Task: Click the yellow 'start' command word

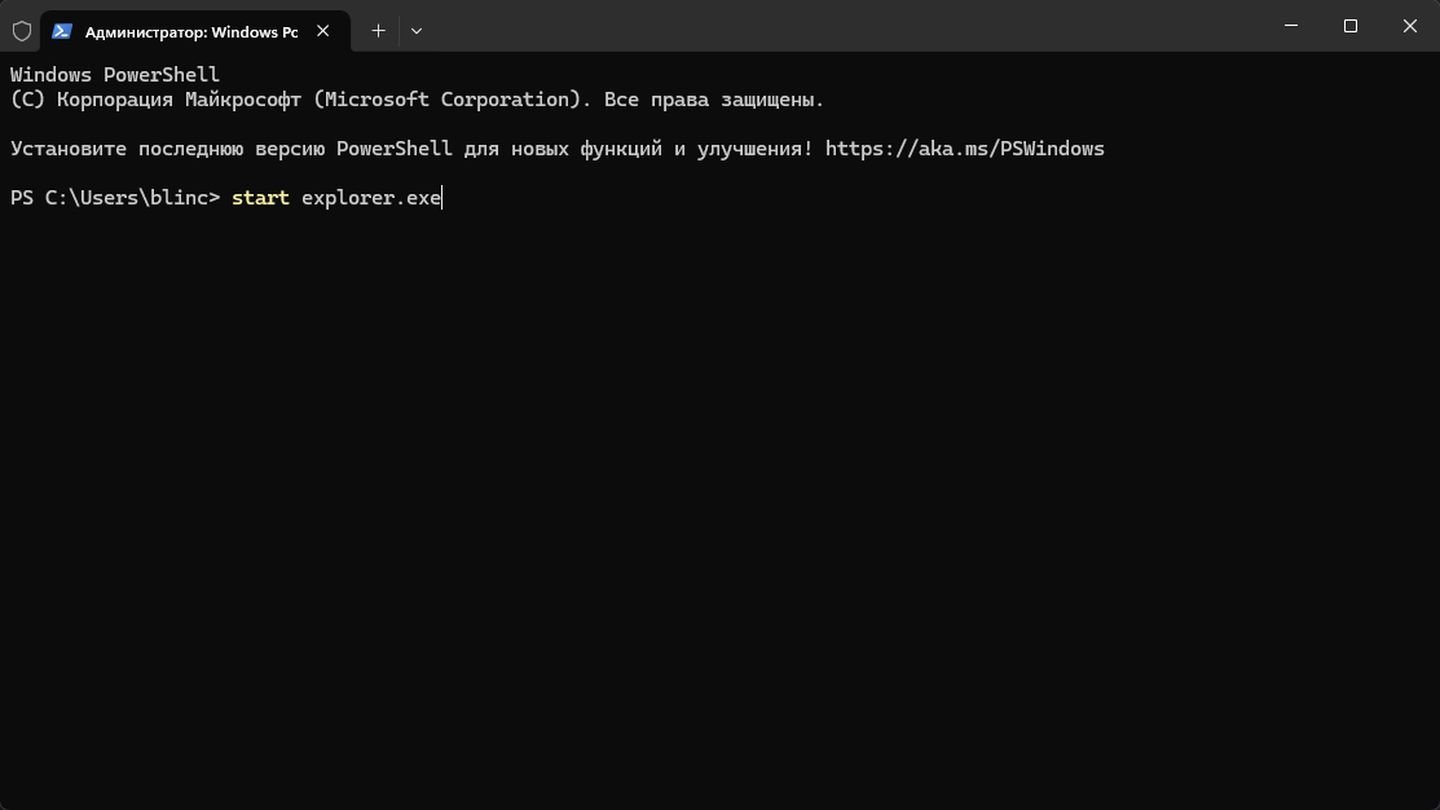Action: [x=260, y=198]
